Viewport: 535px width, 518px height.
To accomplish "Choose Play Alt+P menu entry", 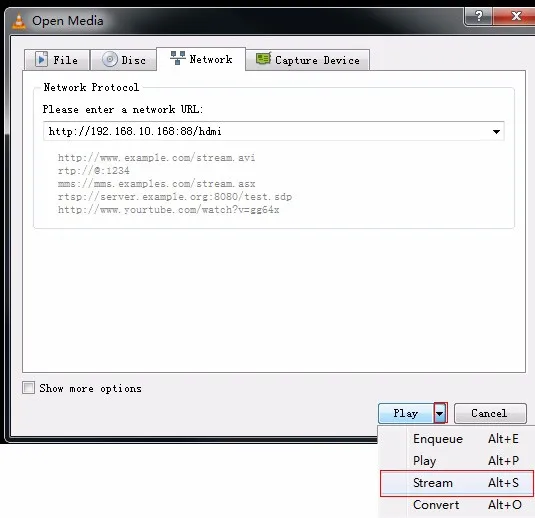I will (x=457, y=461).
